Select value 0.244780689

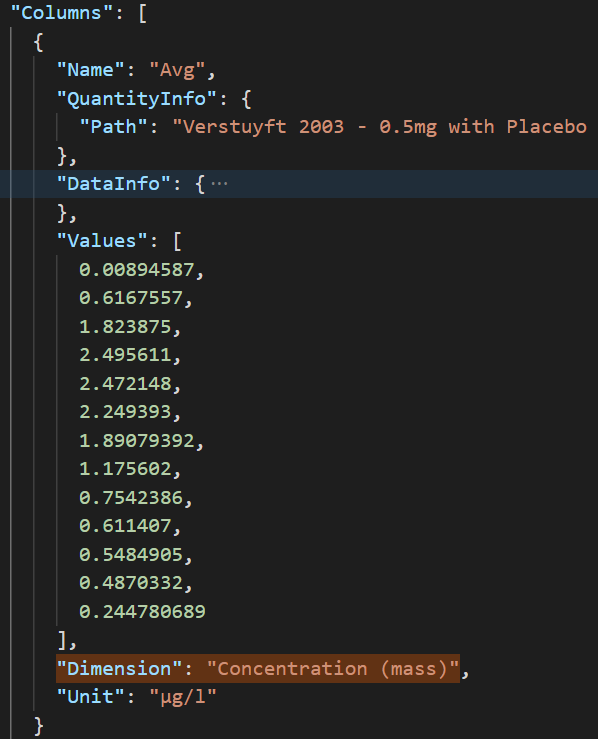tap(142, 612)
